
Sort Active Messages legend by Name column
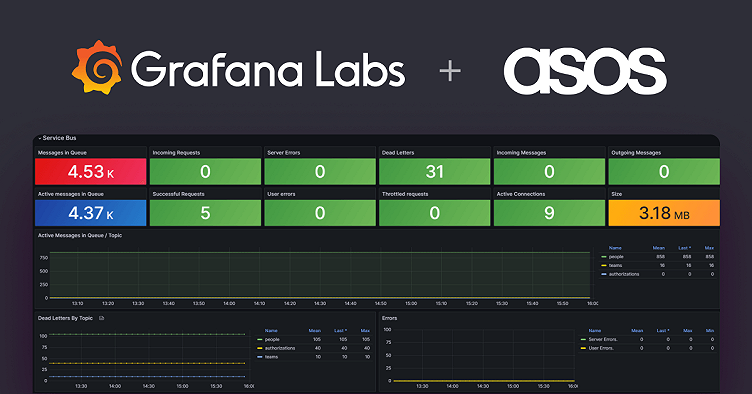(x=615, y=248)
